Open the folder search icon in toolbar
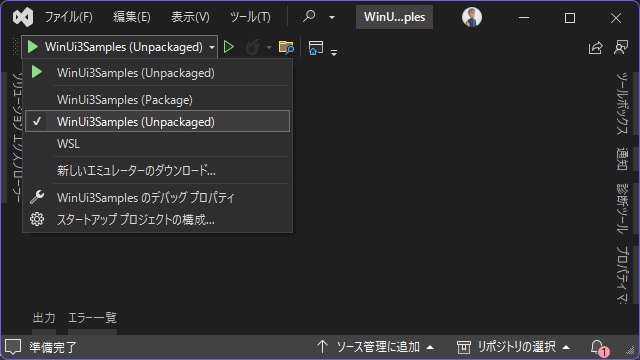Image resolution: width=640 pixels, height=360 pixels. (x=286, y=47)
